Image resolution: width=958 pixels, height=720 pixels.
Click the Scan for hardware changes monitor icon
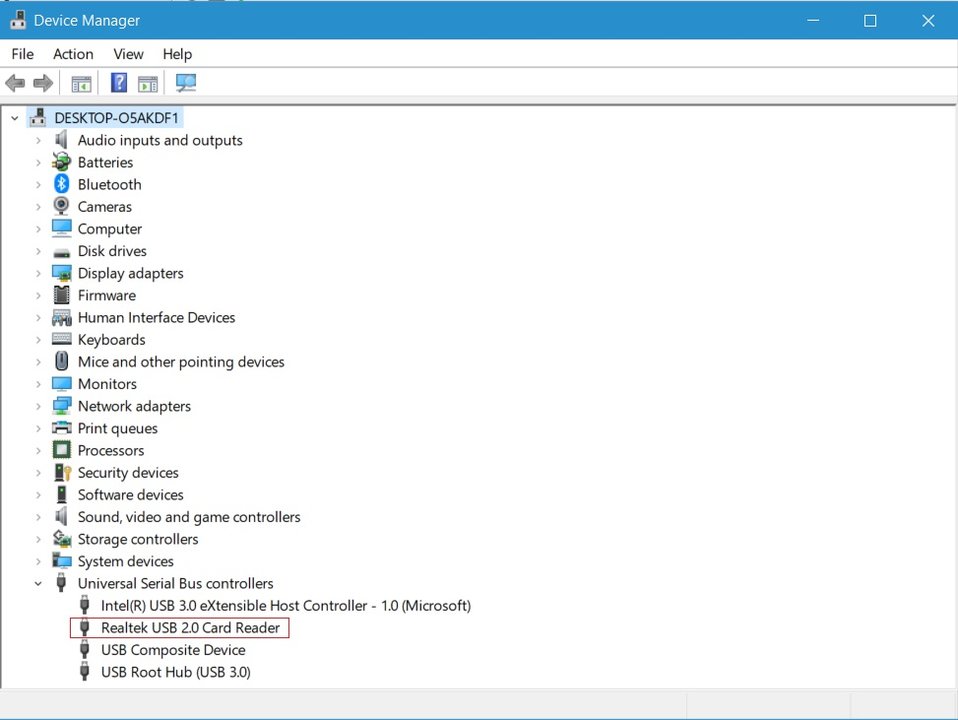(x=186, y=83)
